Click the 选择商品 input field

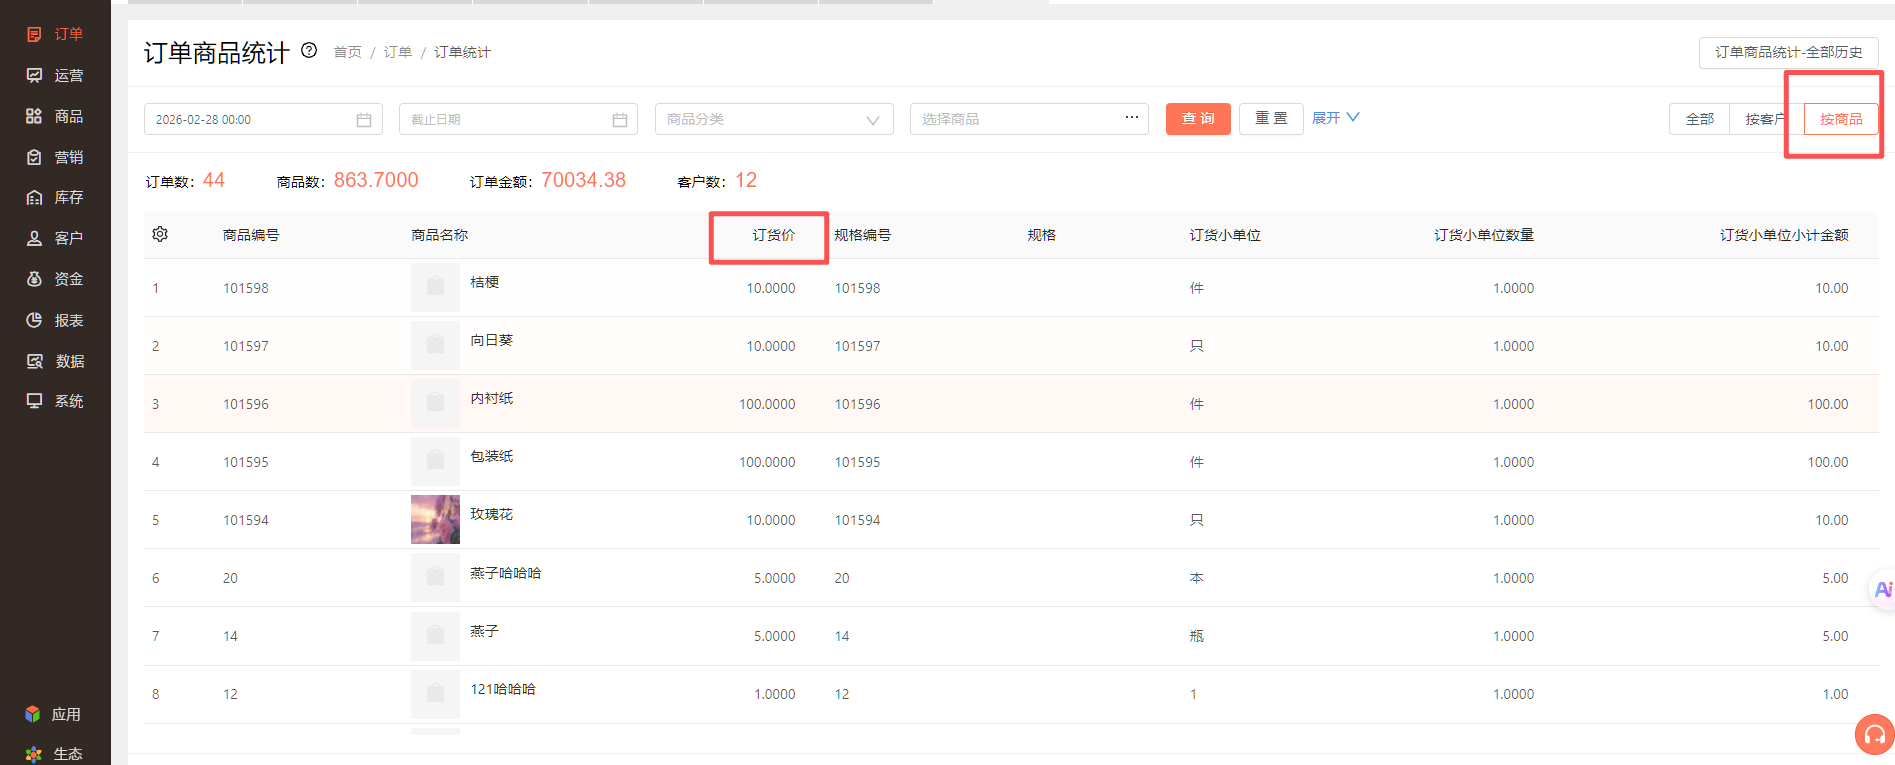(1029, 119)
